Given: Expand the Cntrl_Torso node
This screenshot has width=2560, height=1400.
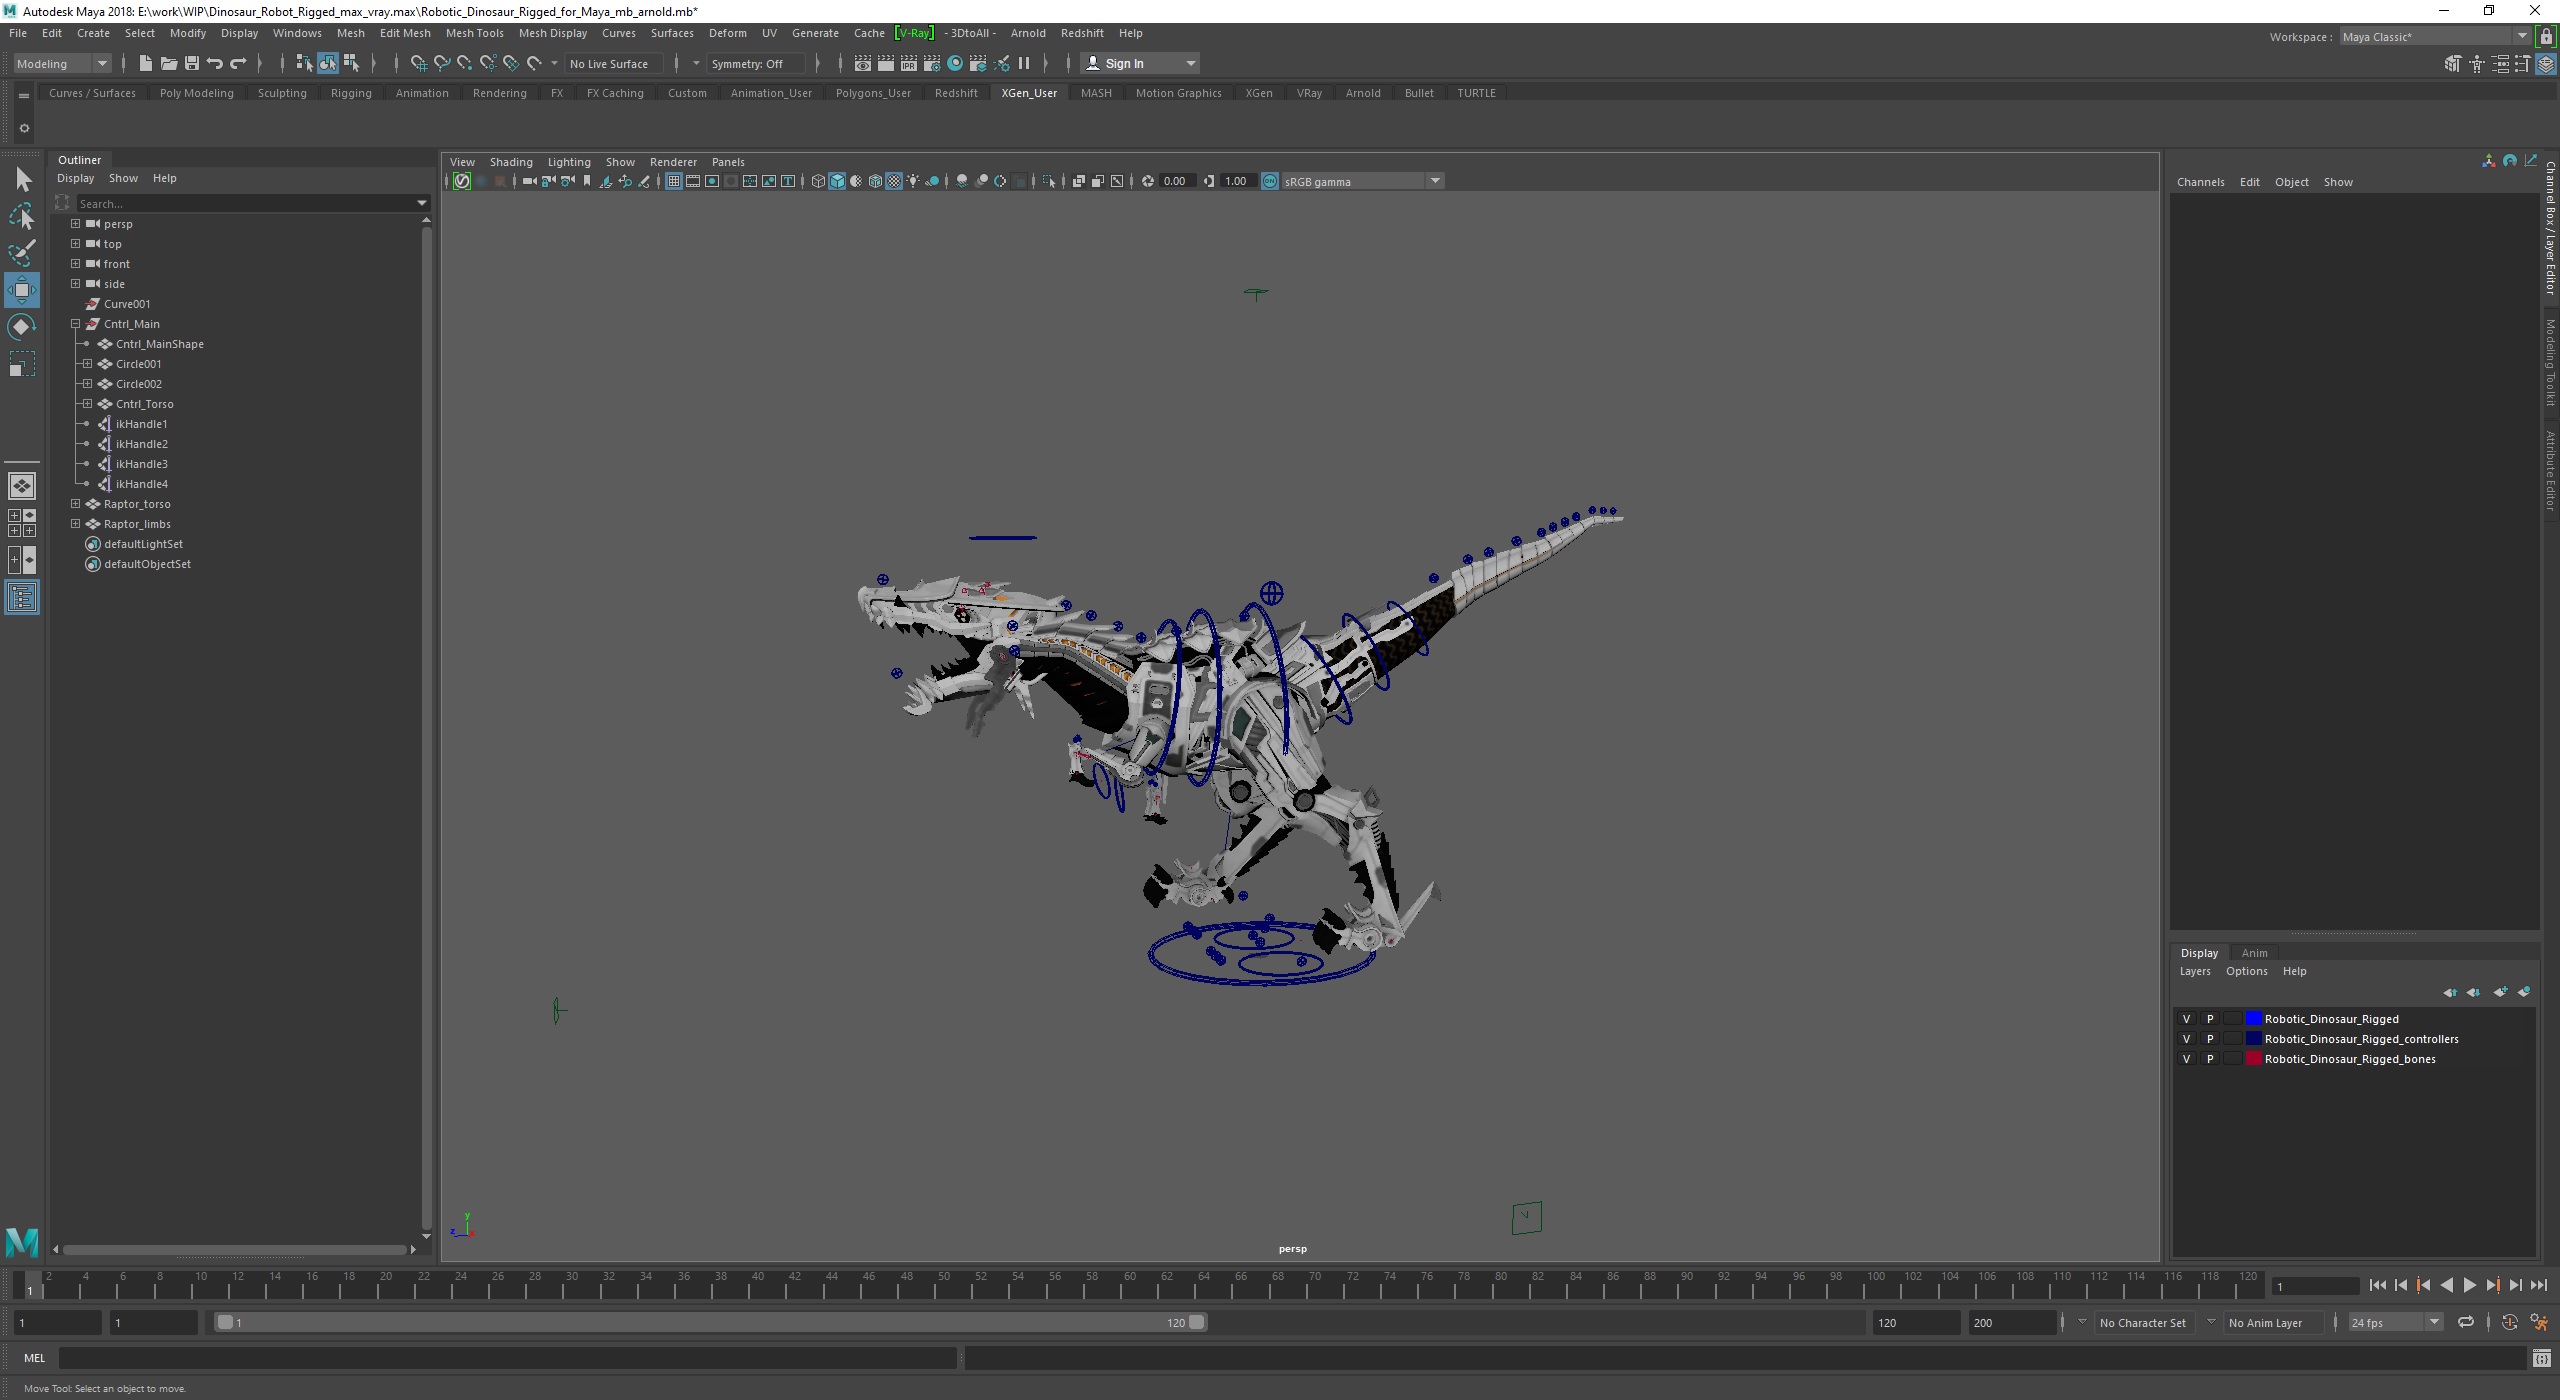Looking at the screenshot, I should (x=87, y=404).
